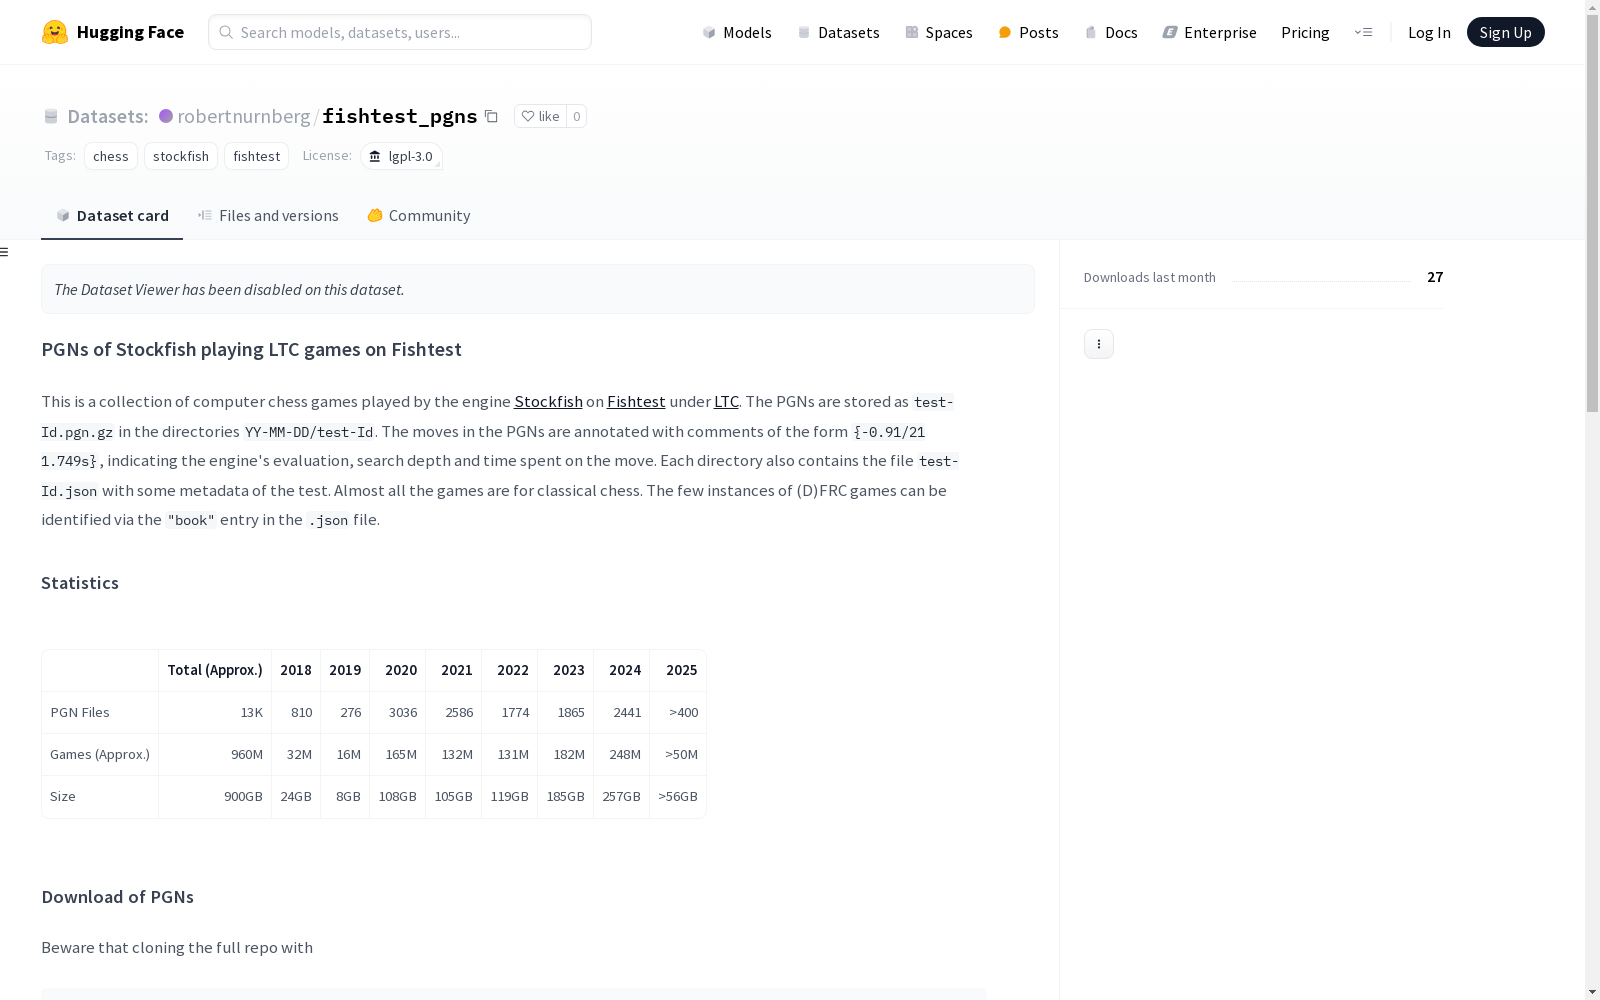Click the heart icon on like button
This screenshot has height=1000, width=1600.
[528, 116]
